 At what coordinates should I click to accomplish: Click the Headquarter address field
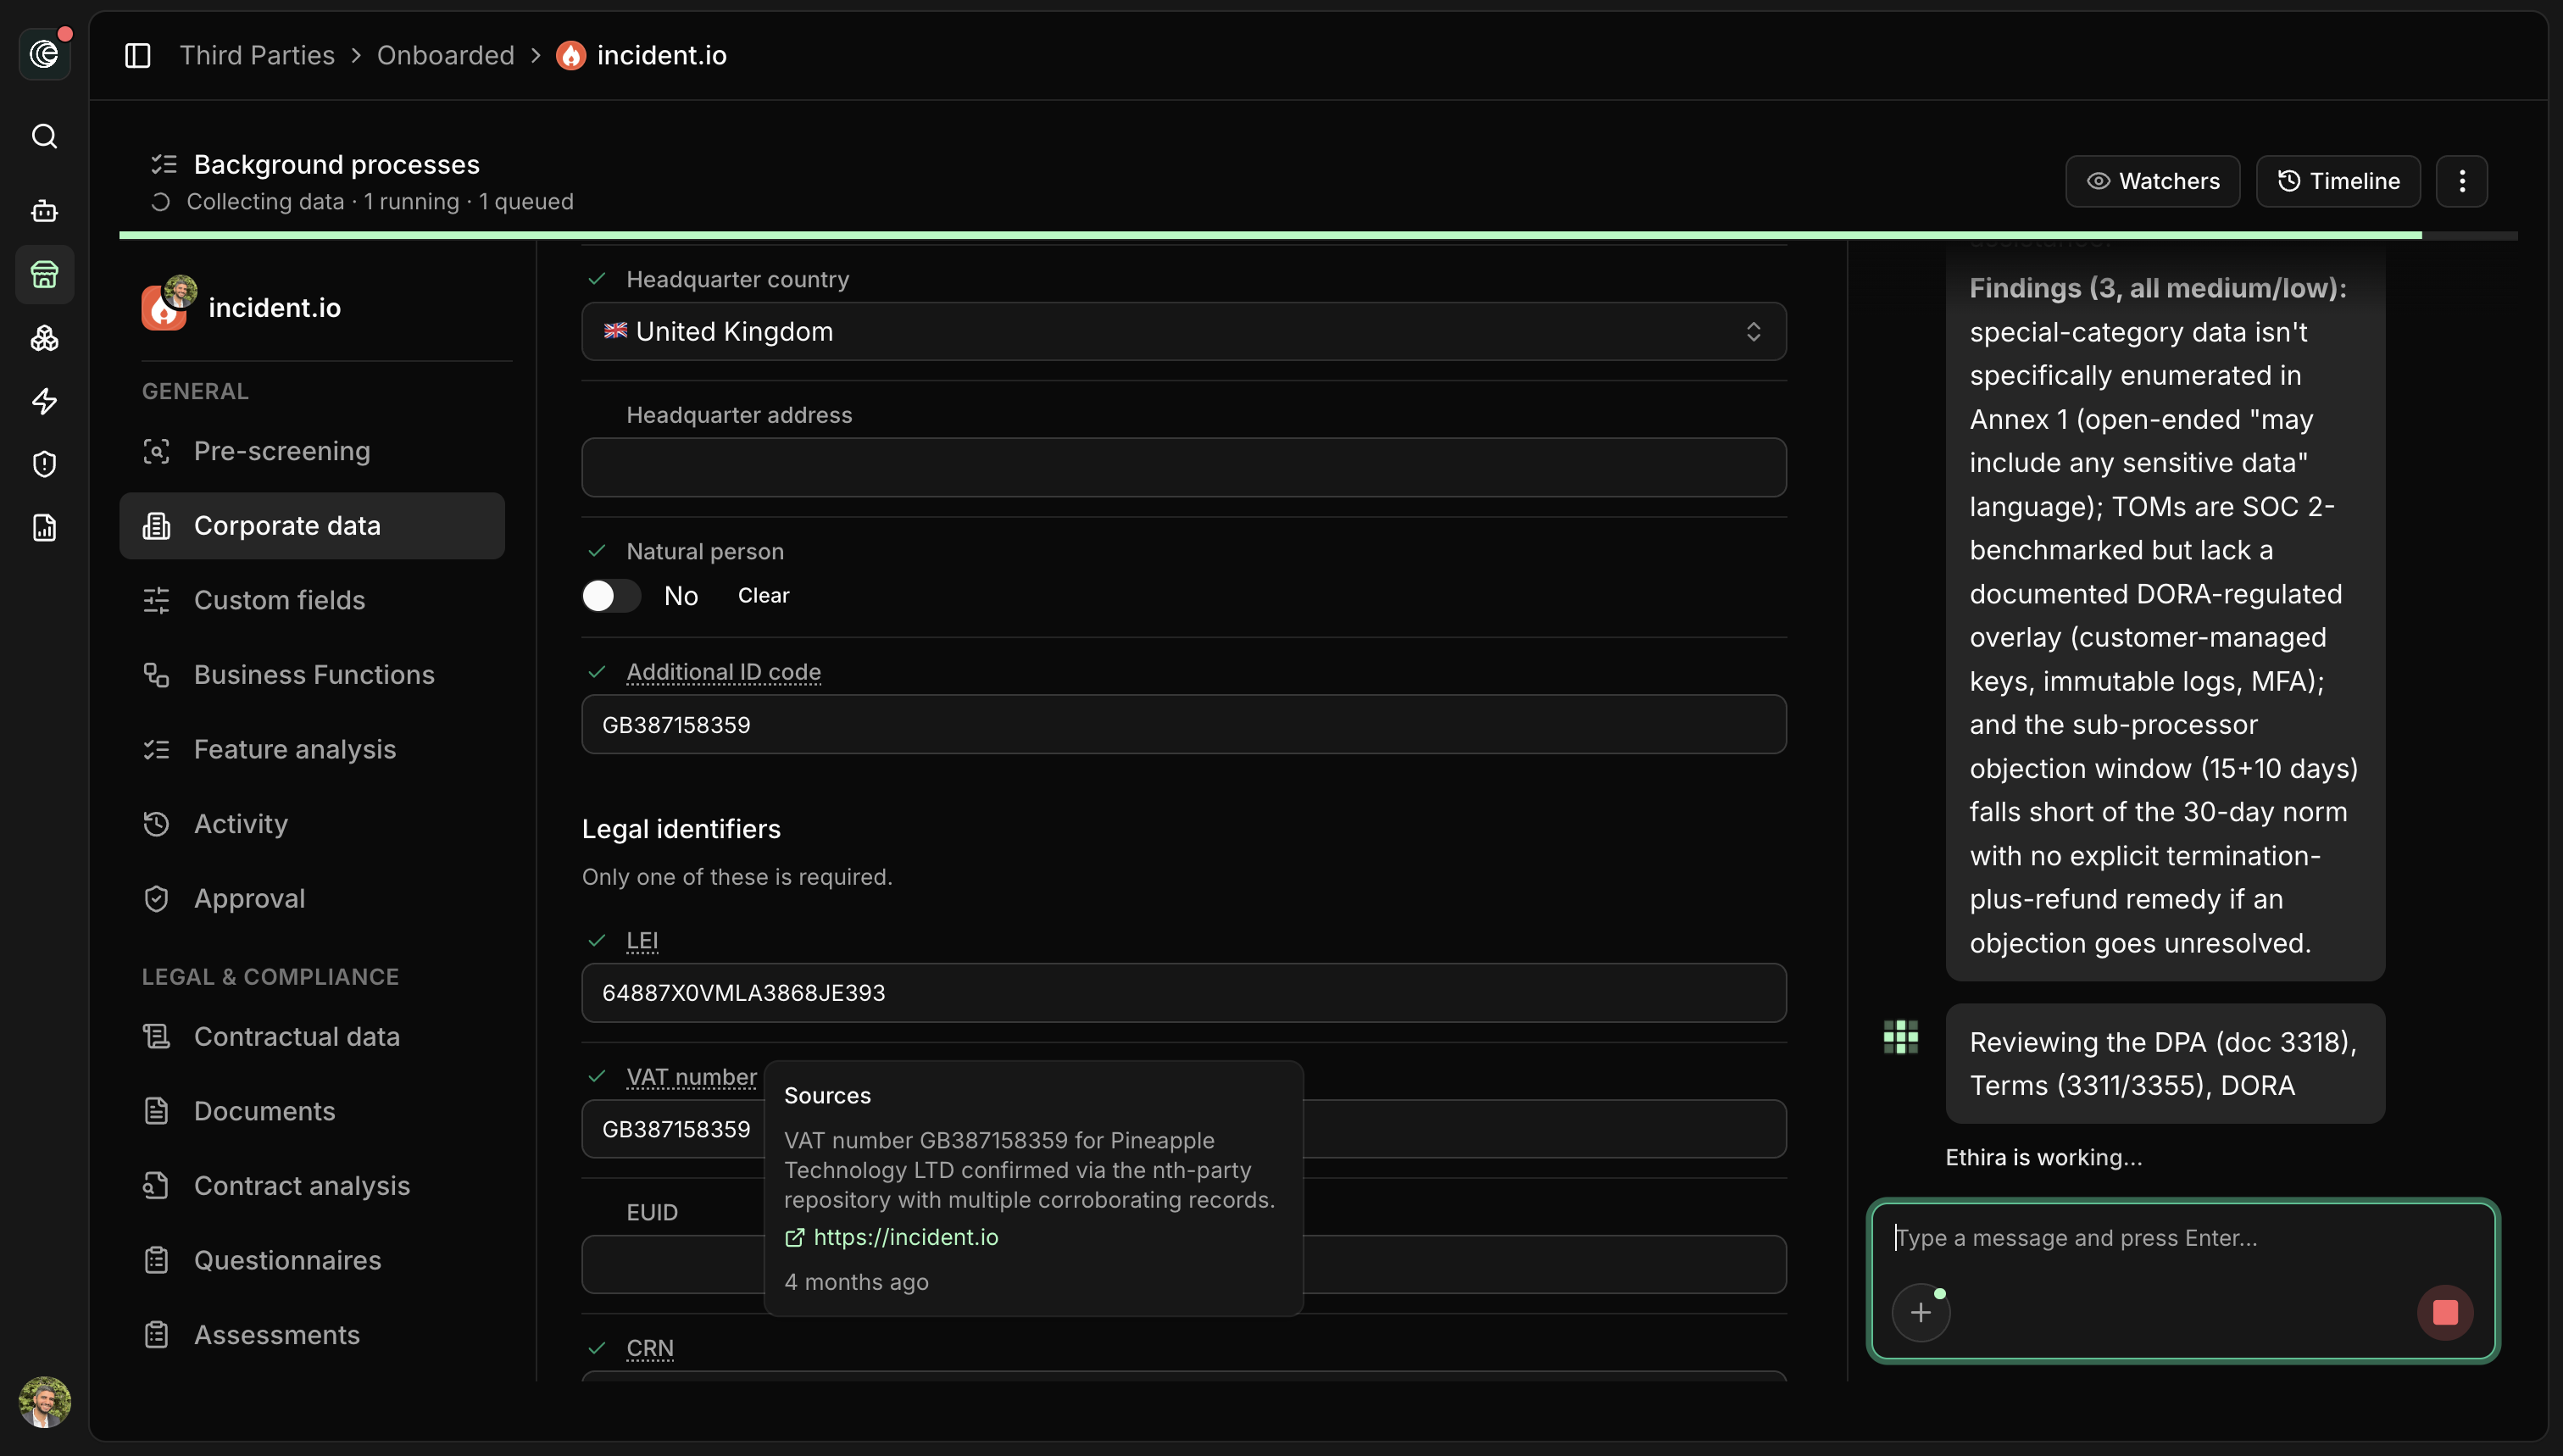point(1183,467)
